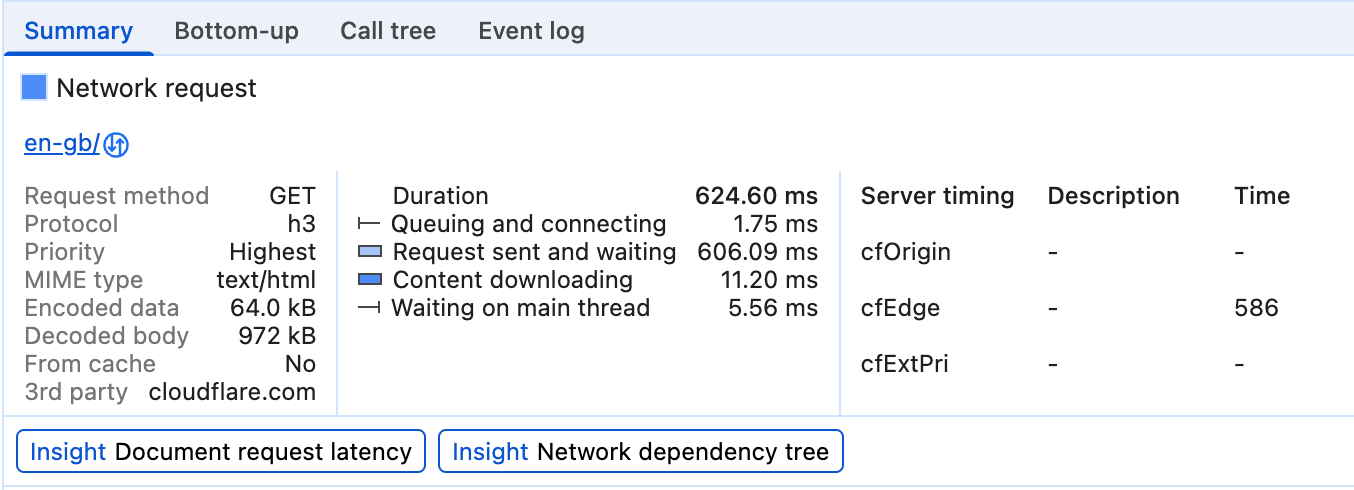
Task: Click the Content downloading legend box
Action: 369,280
